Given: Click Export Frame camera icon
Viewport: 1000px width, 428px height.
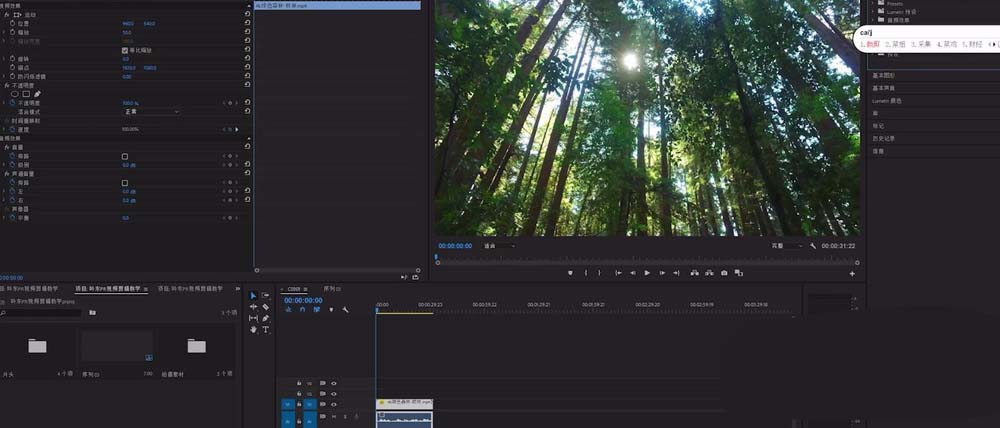Looking at the screenshot, I should point(723,273).
